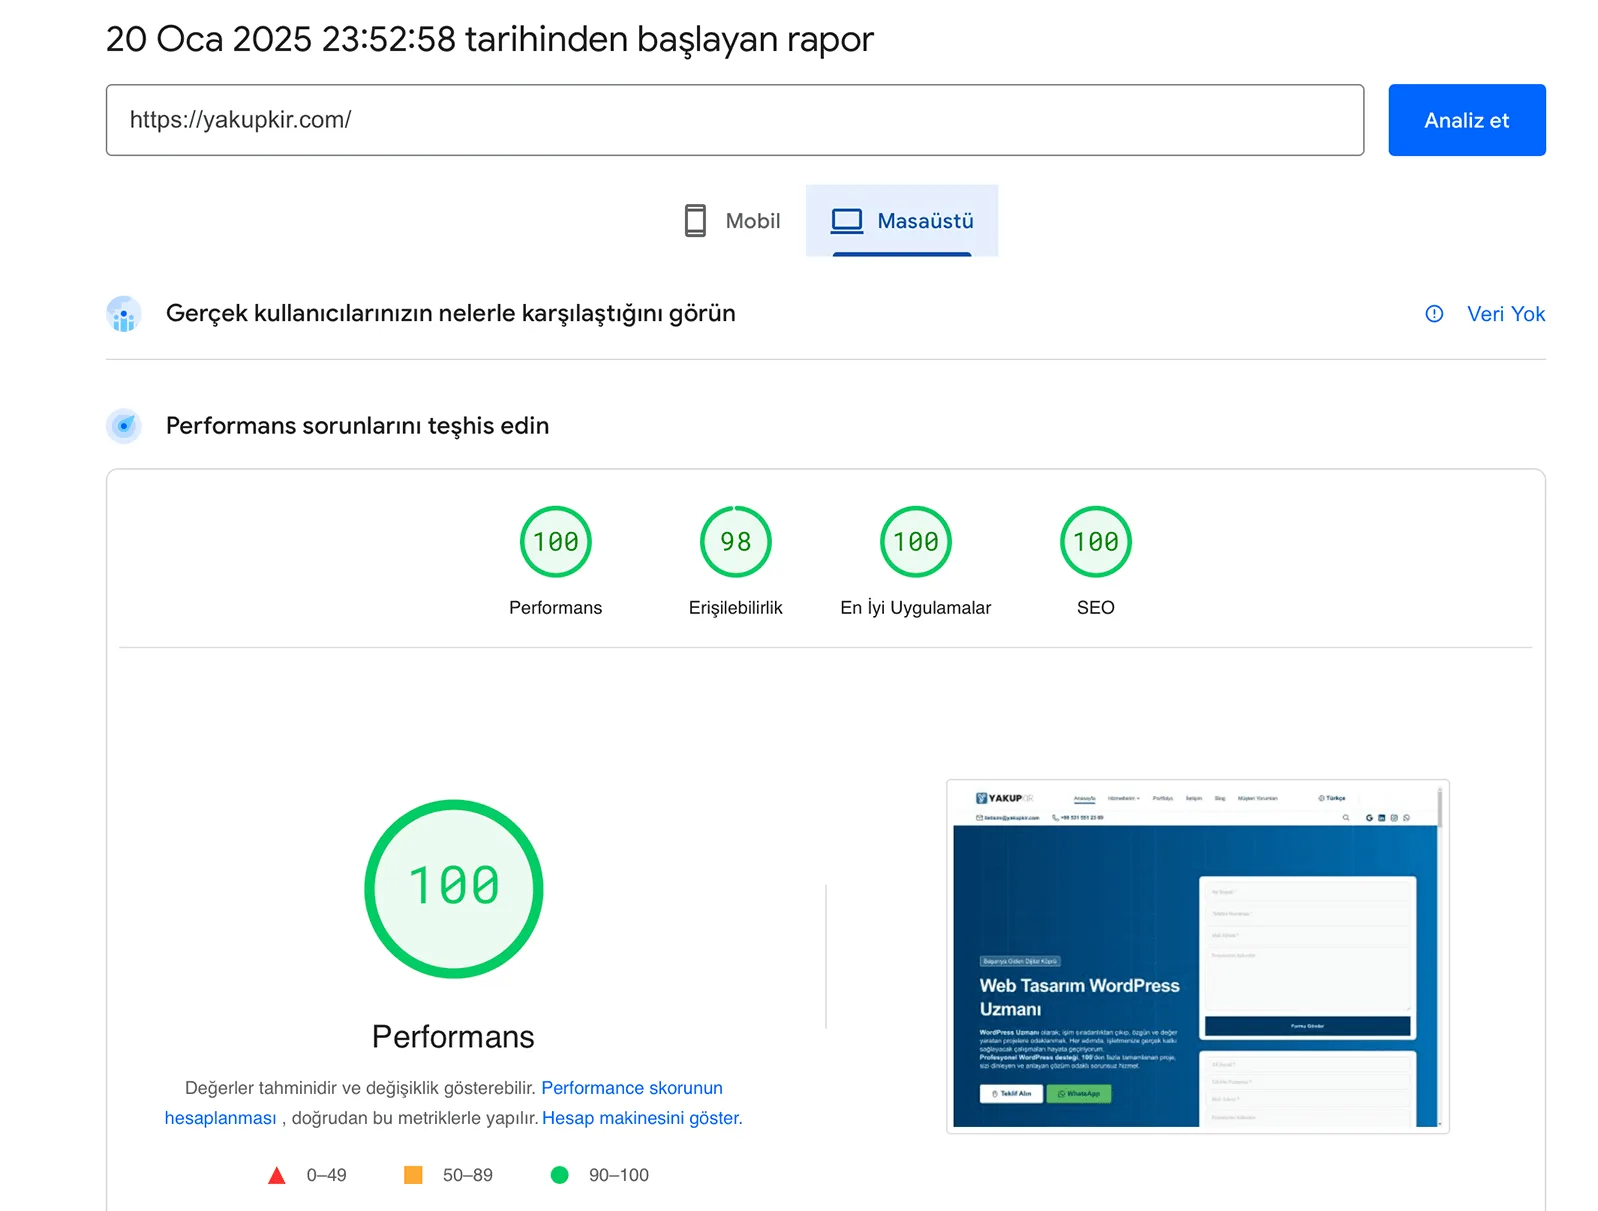
Task: Click the report date heading text
Action: point(490,39)
